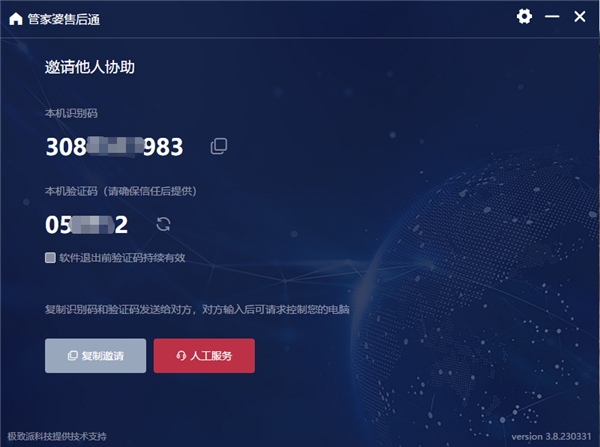Click the version 3.8.230331 label

click(x=551, y=436)
